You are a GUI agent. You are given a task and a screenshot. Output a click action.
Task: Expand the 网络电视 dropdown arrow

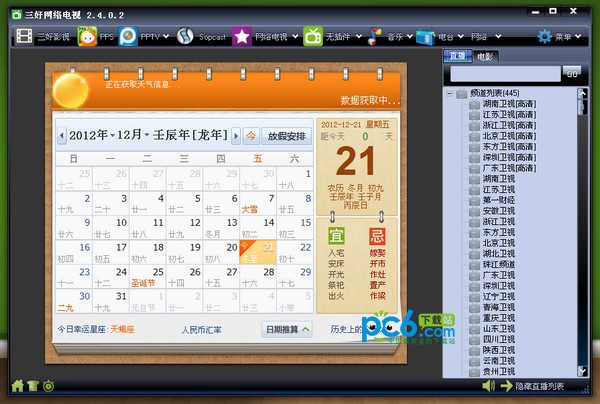coord(295,37)
